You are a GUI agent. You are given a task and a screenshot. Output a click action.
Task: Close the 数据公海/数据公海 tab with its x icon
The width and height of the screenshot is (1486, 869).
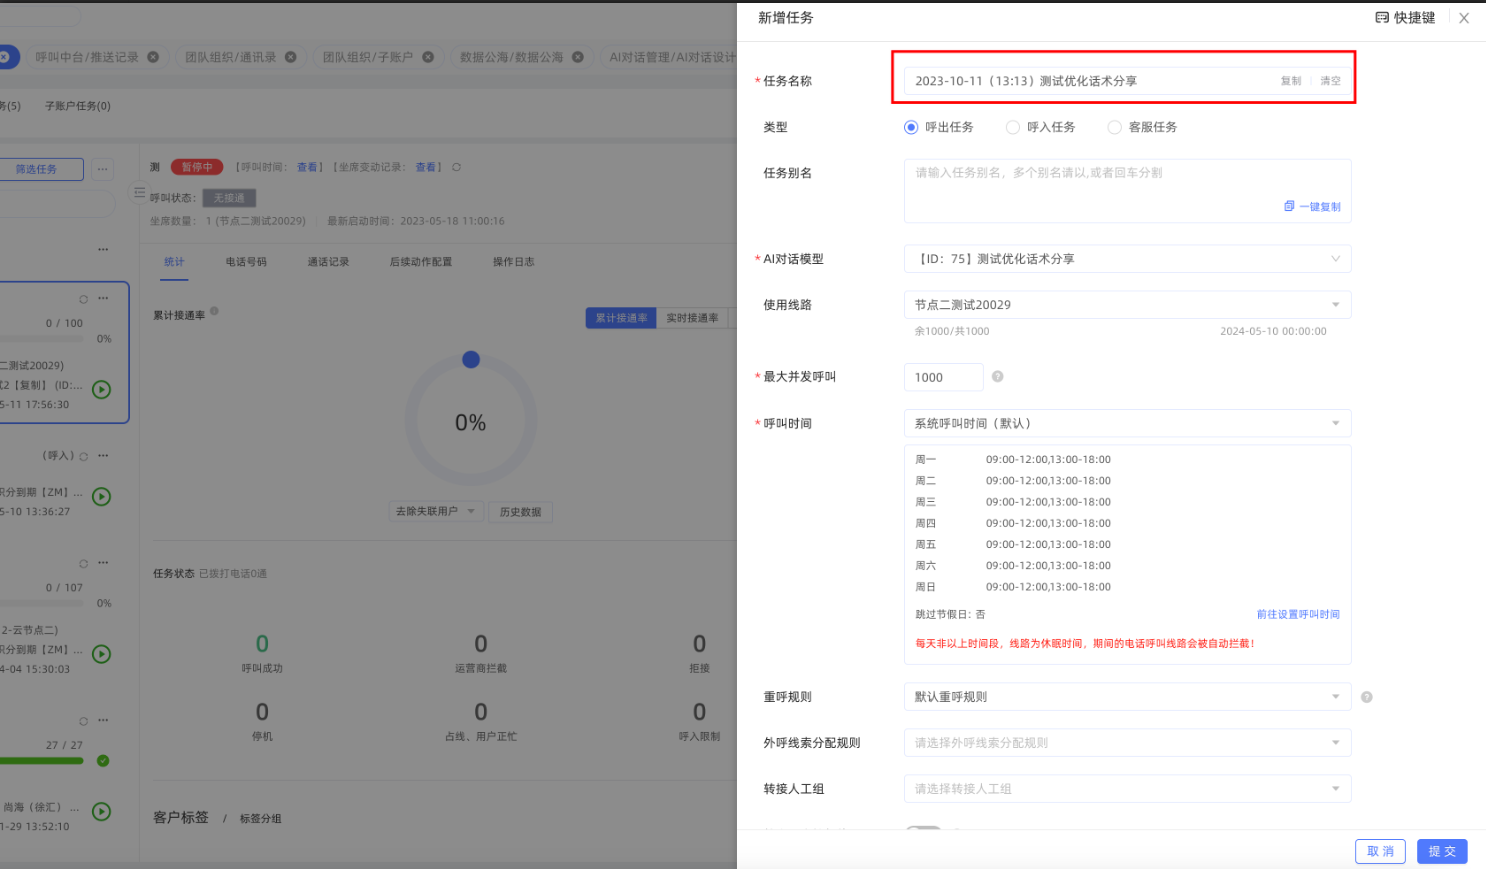pos(577,57)
